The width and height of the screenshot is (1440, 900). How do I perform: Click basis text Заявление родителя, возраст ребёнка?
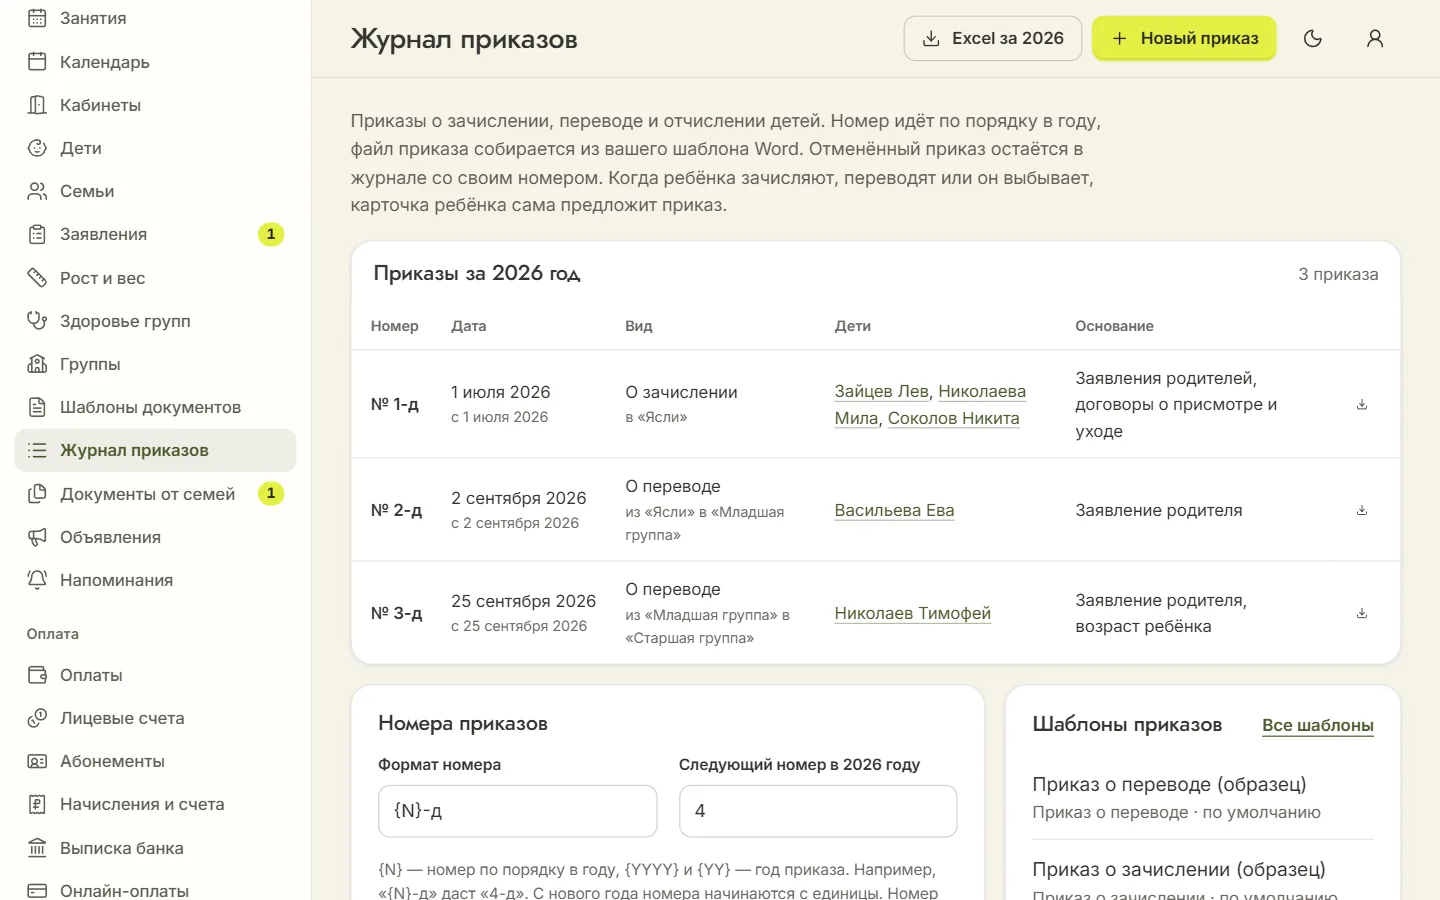click(1161, 613)
